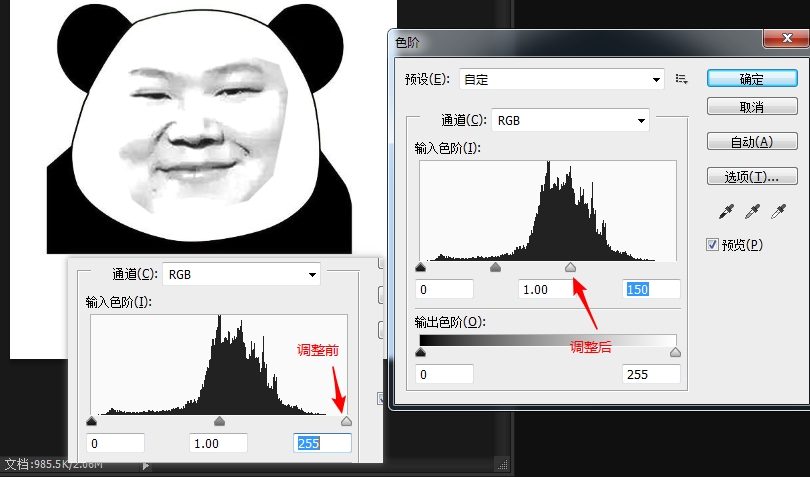
Task: Select the white point eyedropper
Action: pyautogui.click(x=778, y=211)
